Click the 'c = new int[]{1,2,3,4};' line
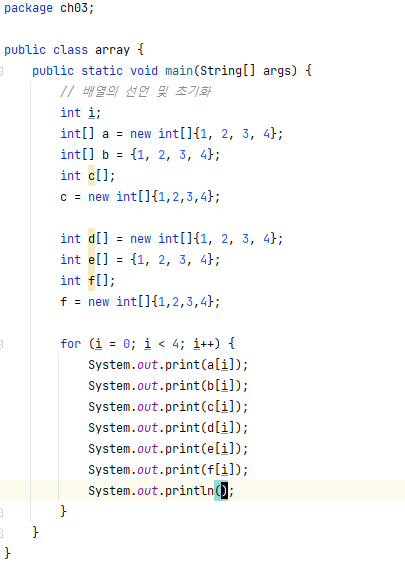 (140, 197)
